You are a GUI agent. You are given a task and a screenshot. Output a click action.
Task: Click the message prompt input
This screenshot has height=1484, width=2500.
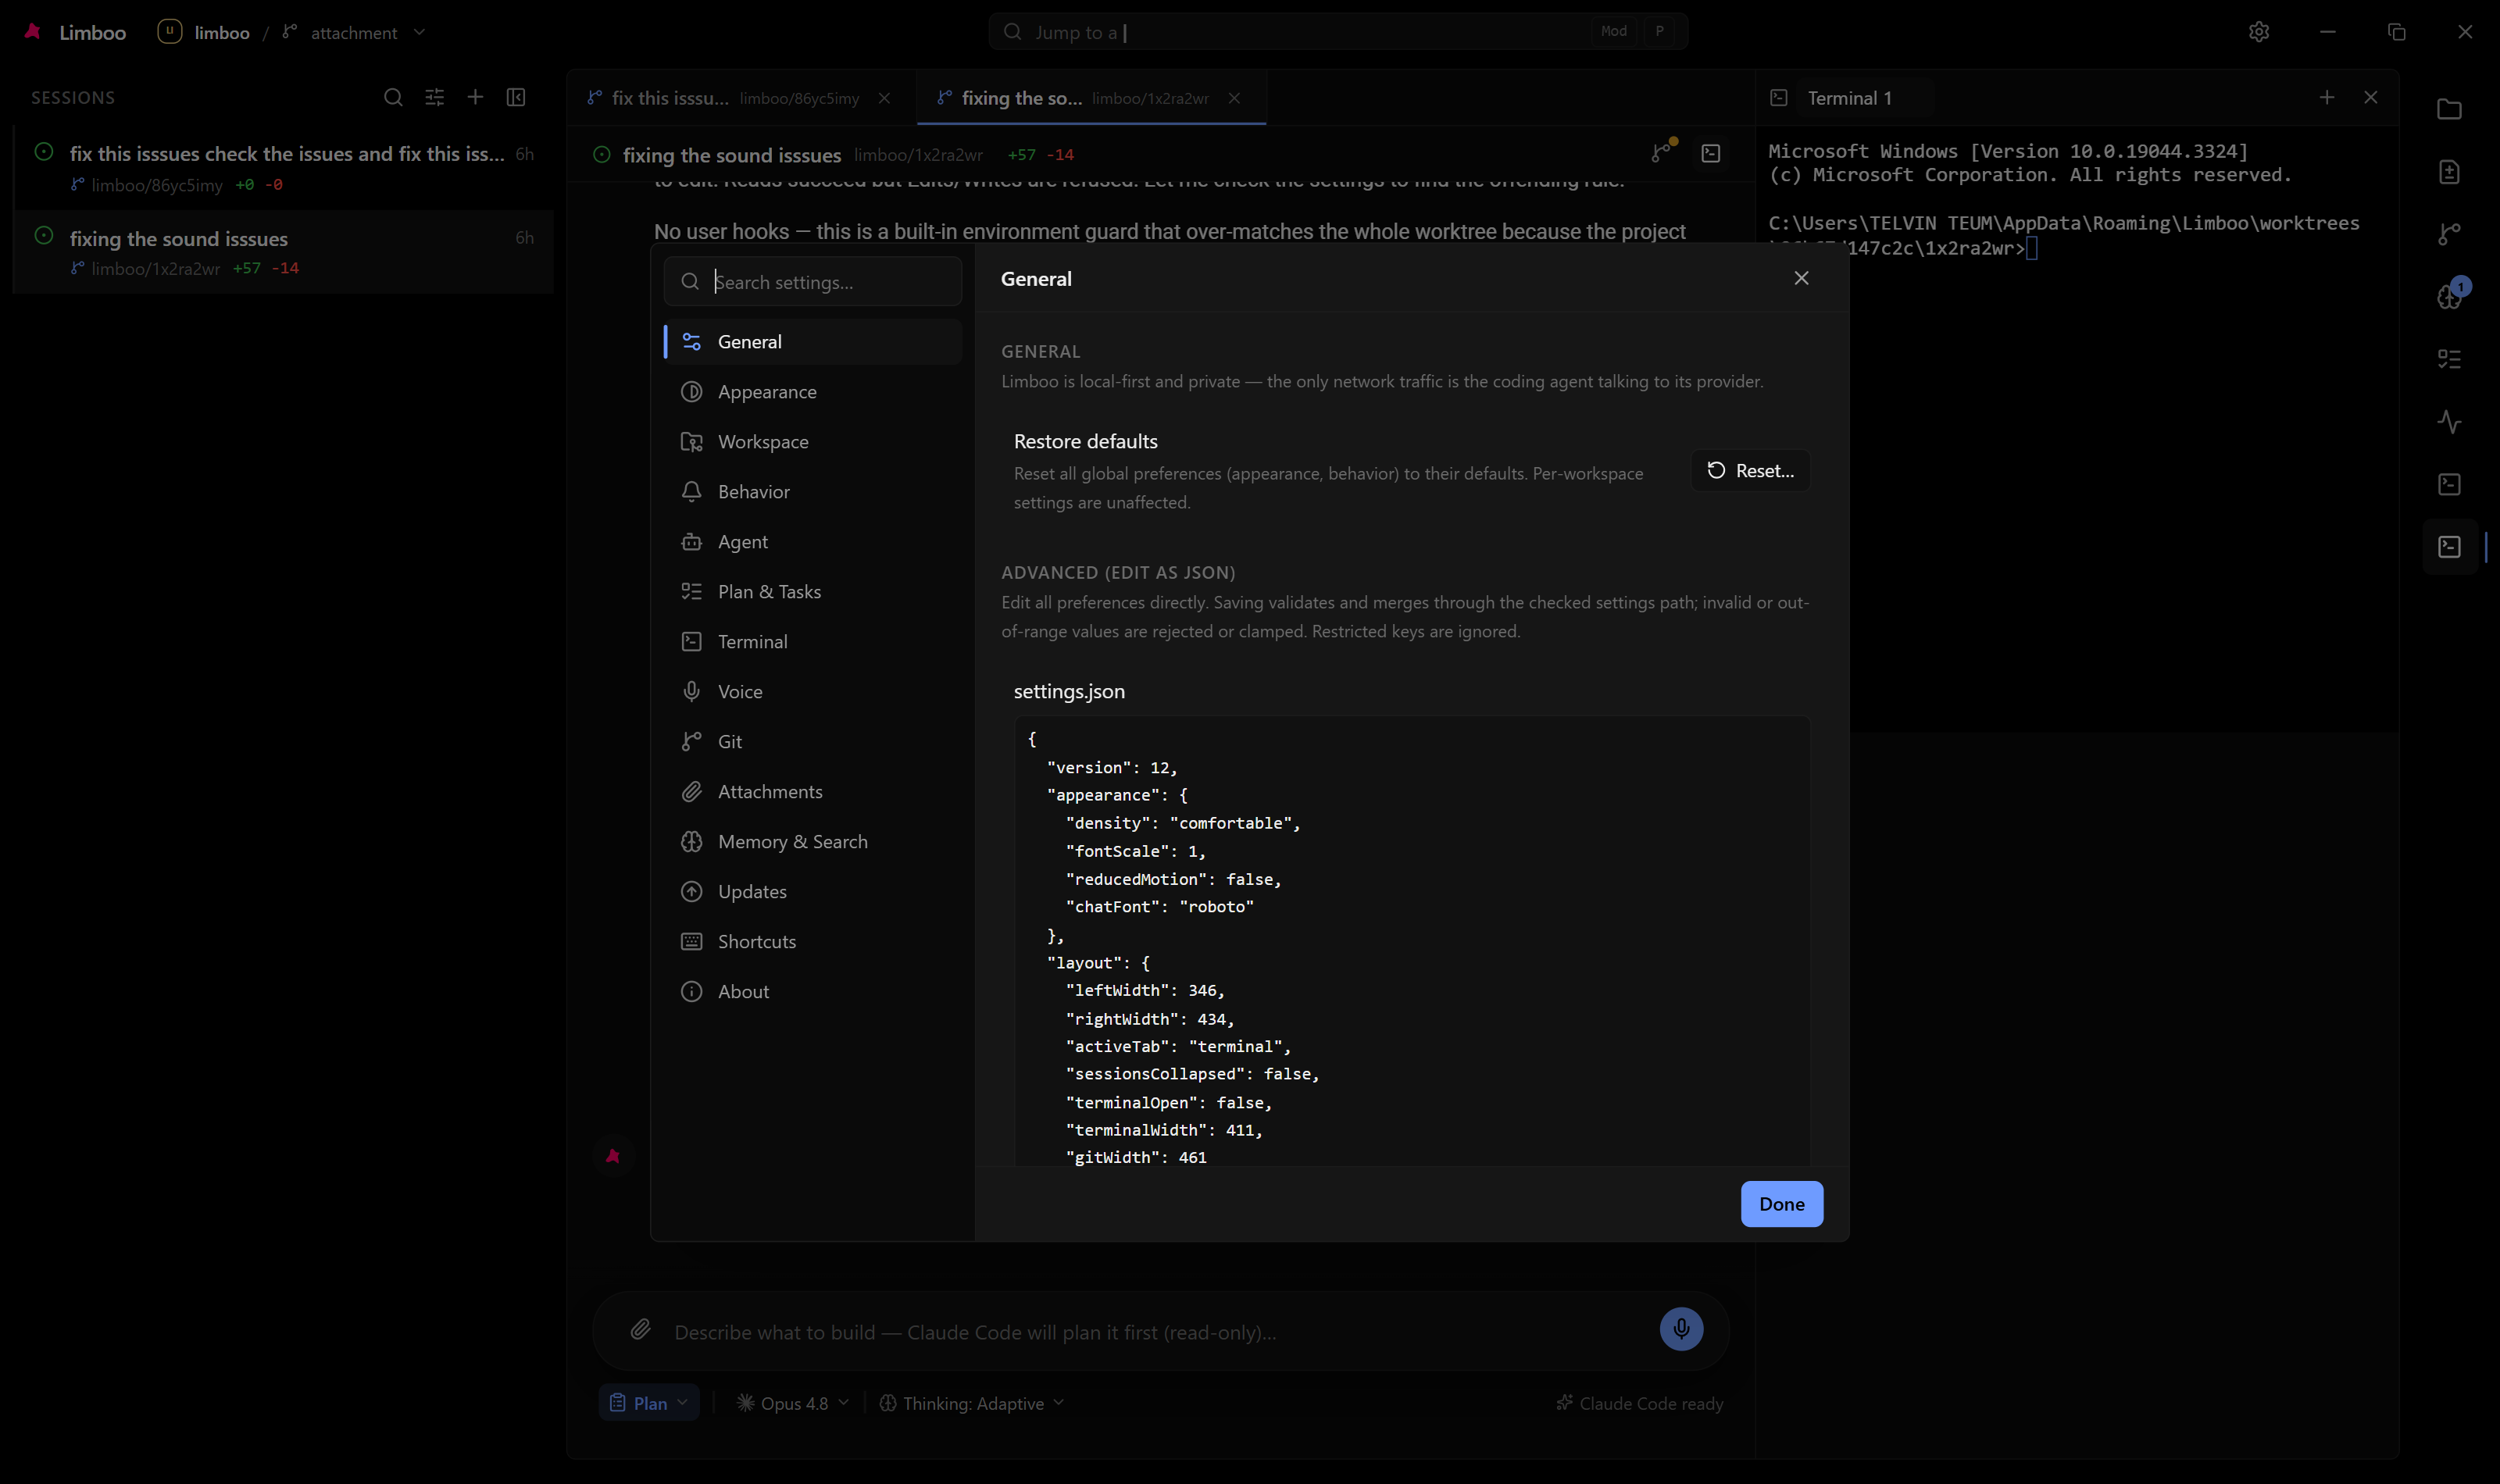tap(1160, 1332)
